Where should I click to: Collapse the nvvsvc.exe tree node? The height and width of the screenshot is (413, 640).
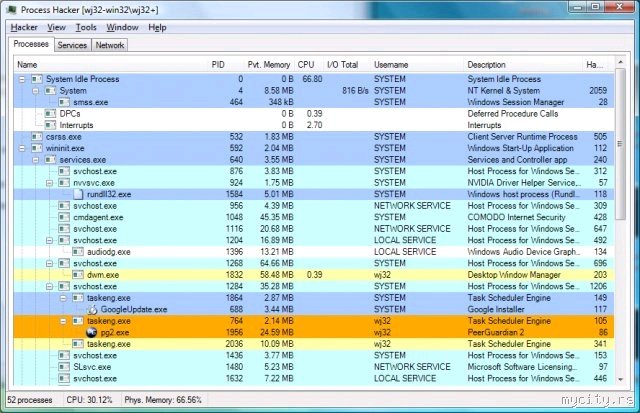coord(50,183)
